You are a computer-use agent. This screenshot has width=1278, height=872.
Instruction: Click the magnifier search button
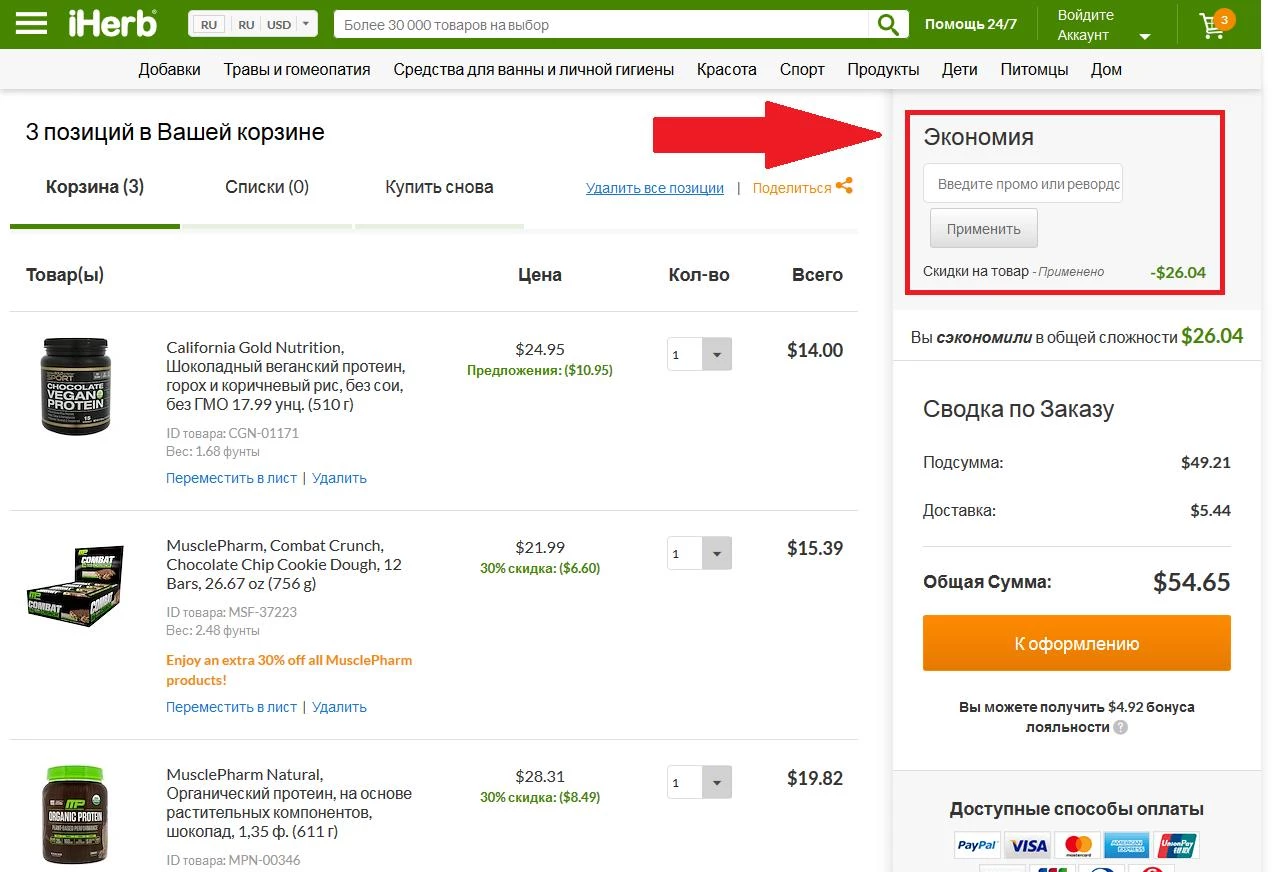[x=888, y=24]
